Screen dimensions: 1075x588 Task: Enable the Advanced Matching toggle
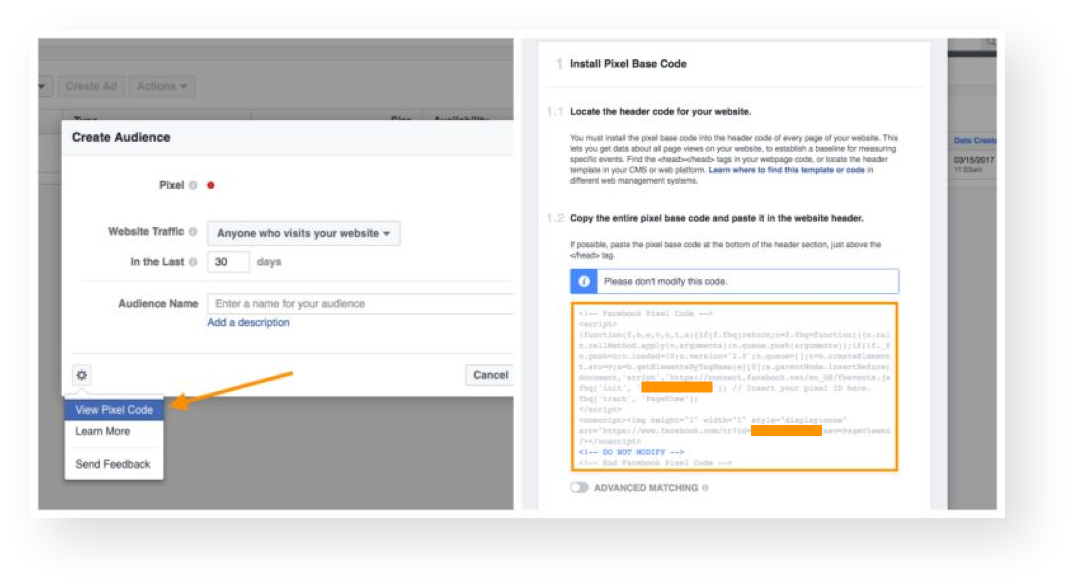[578, 488]
